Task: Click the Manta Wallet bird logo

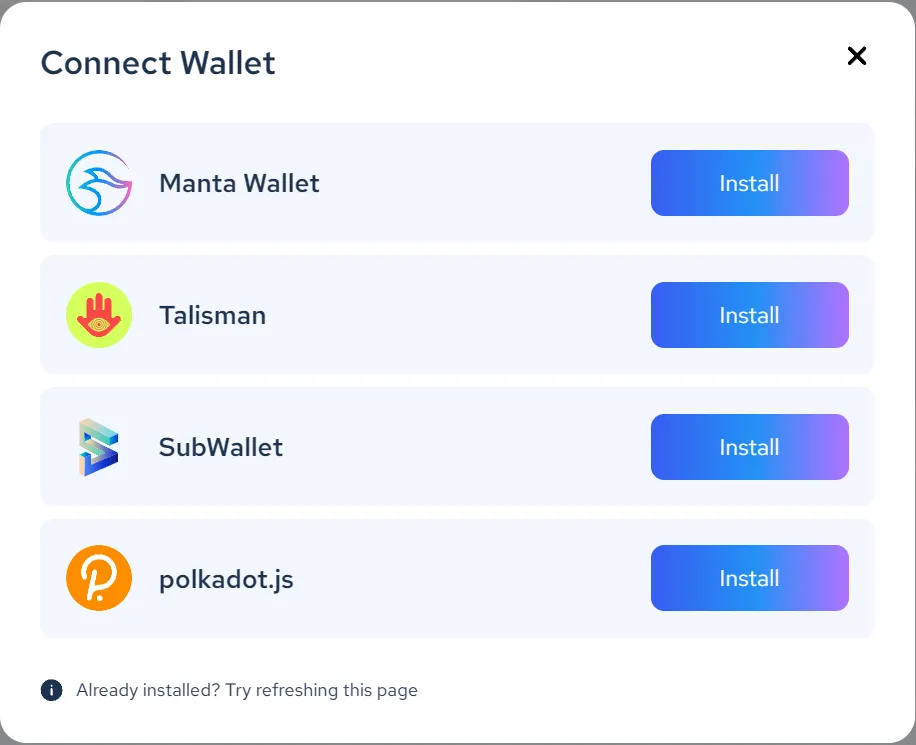Action: [x=98, y=183]
